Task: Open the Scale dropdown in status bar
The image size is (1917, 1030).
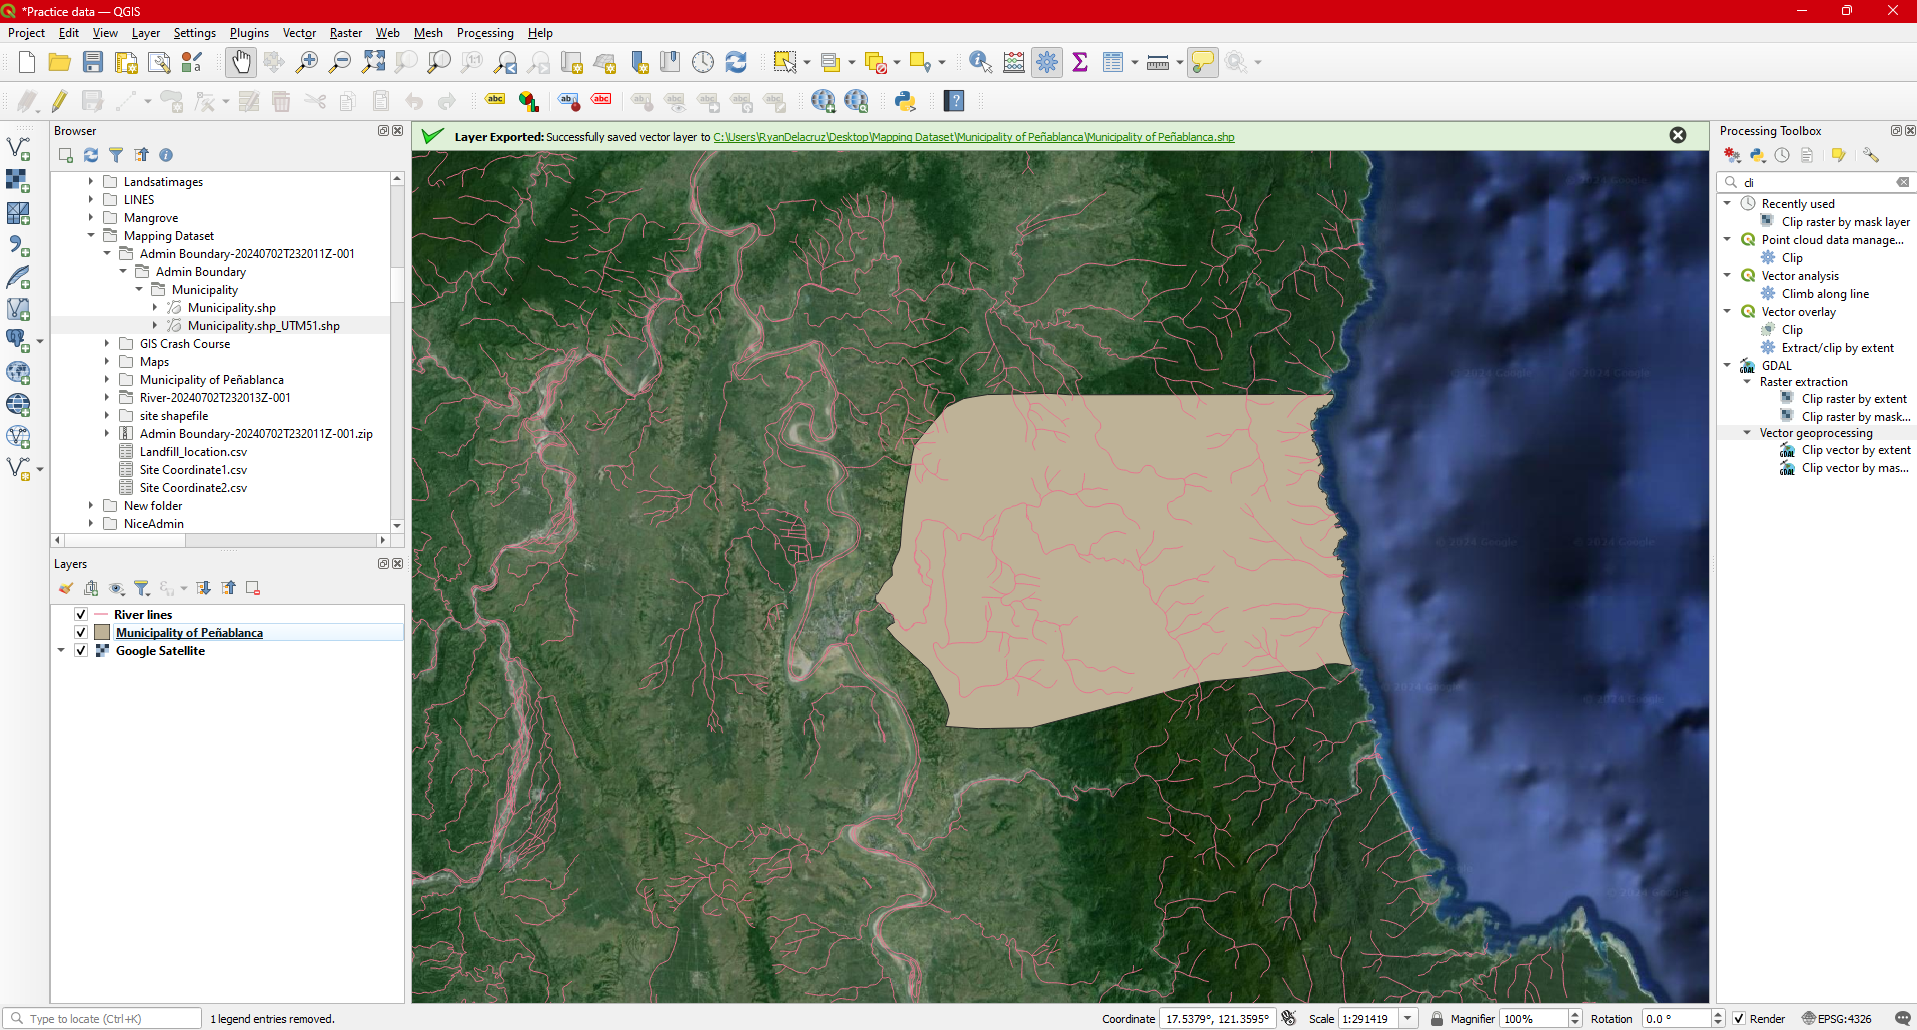Action: pos(1408,1019)
